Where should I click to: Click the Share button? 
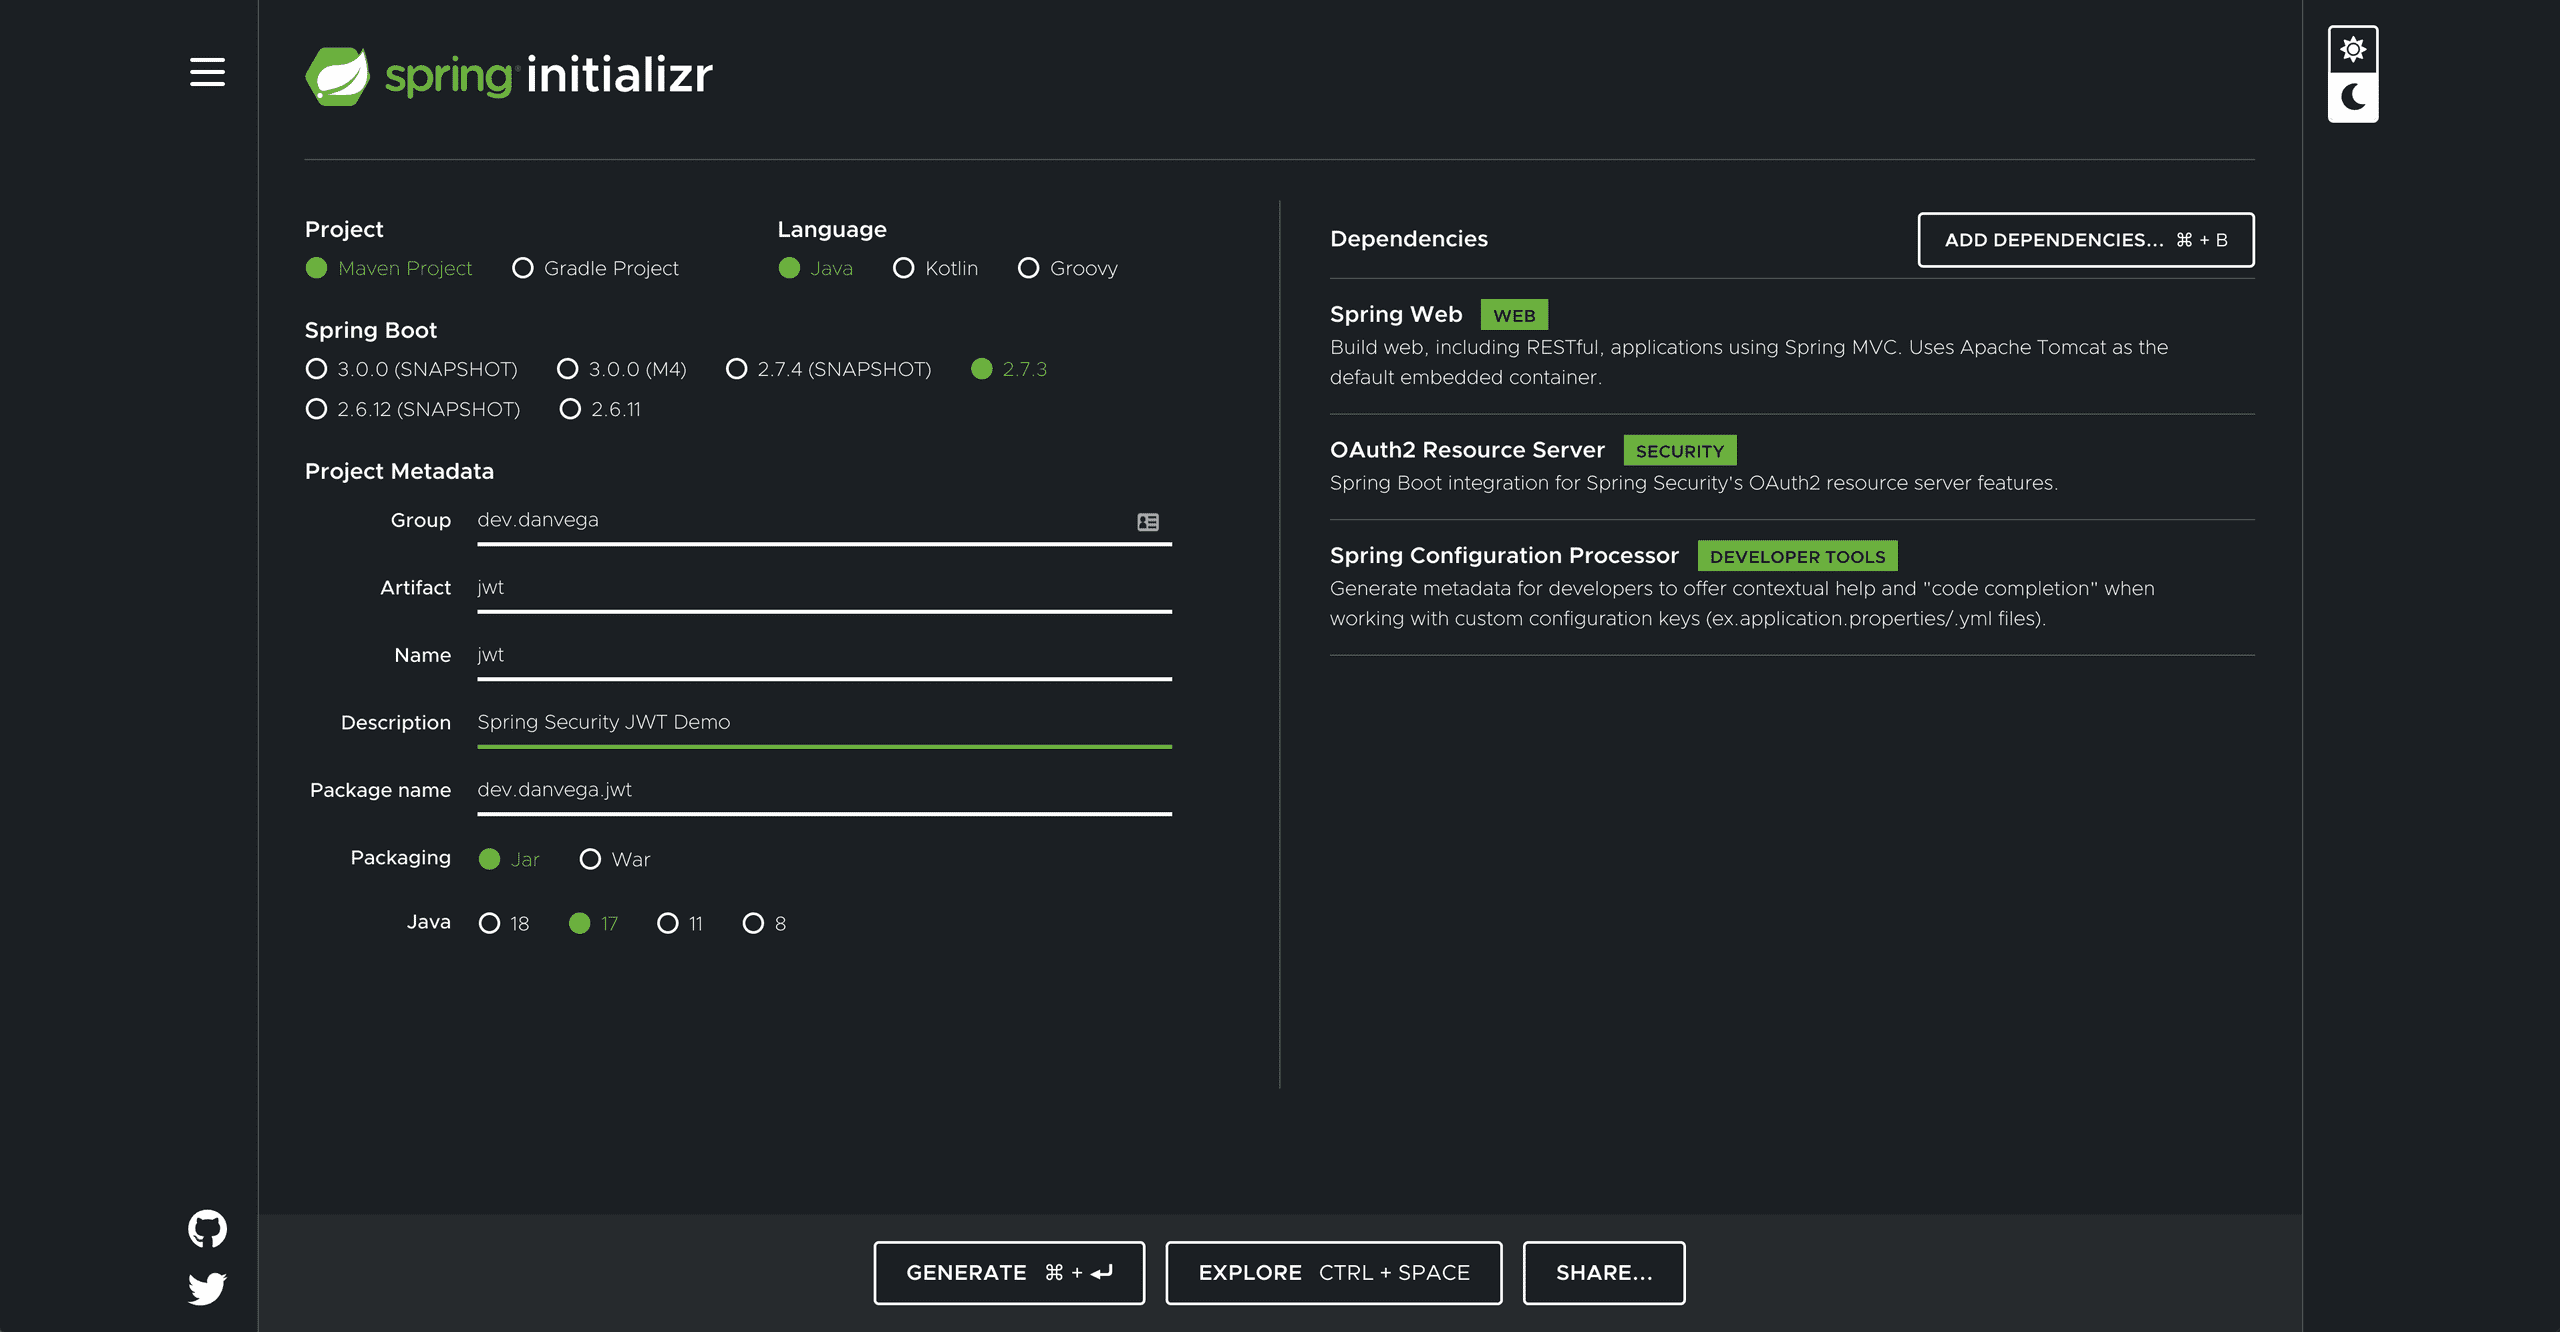(x=1603, y=1272)
